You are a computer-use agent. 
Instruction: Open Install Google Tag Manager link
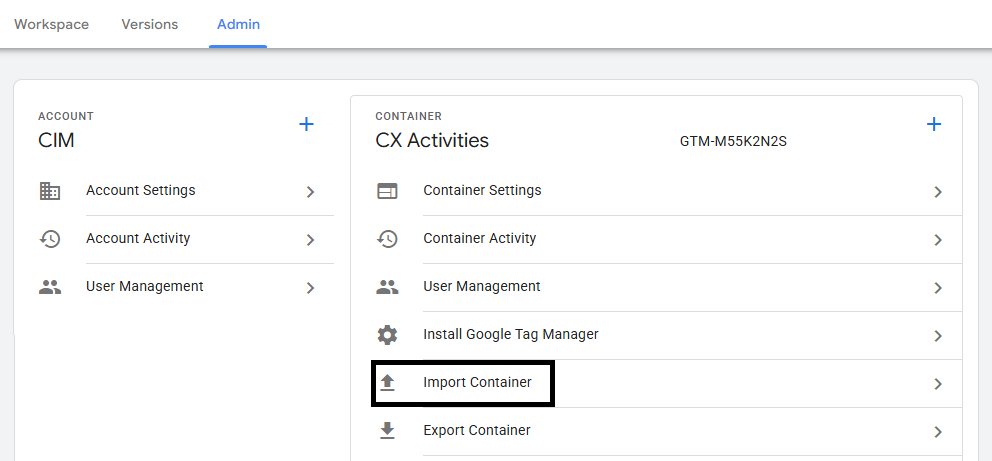coord(510,335)
